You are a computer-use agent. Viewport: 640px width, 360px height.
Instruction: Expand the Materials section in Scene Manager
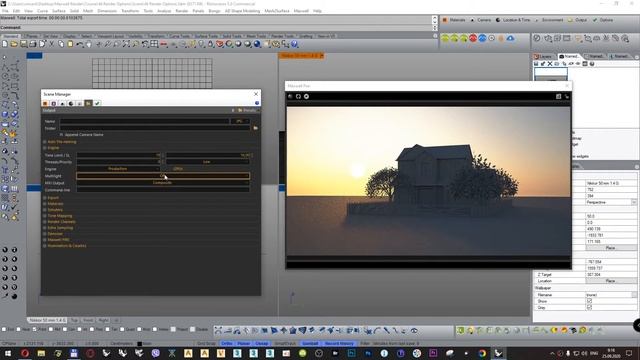[x=44, y=204]
